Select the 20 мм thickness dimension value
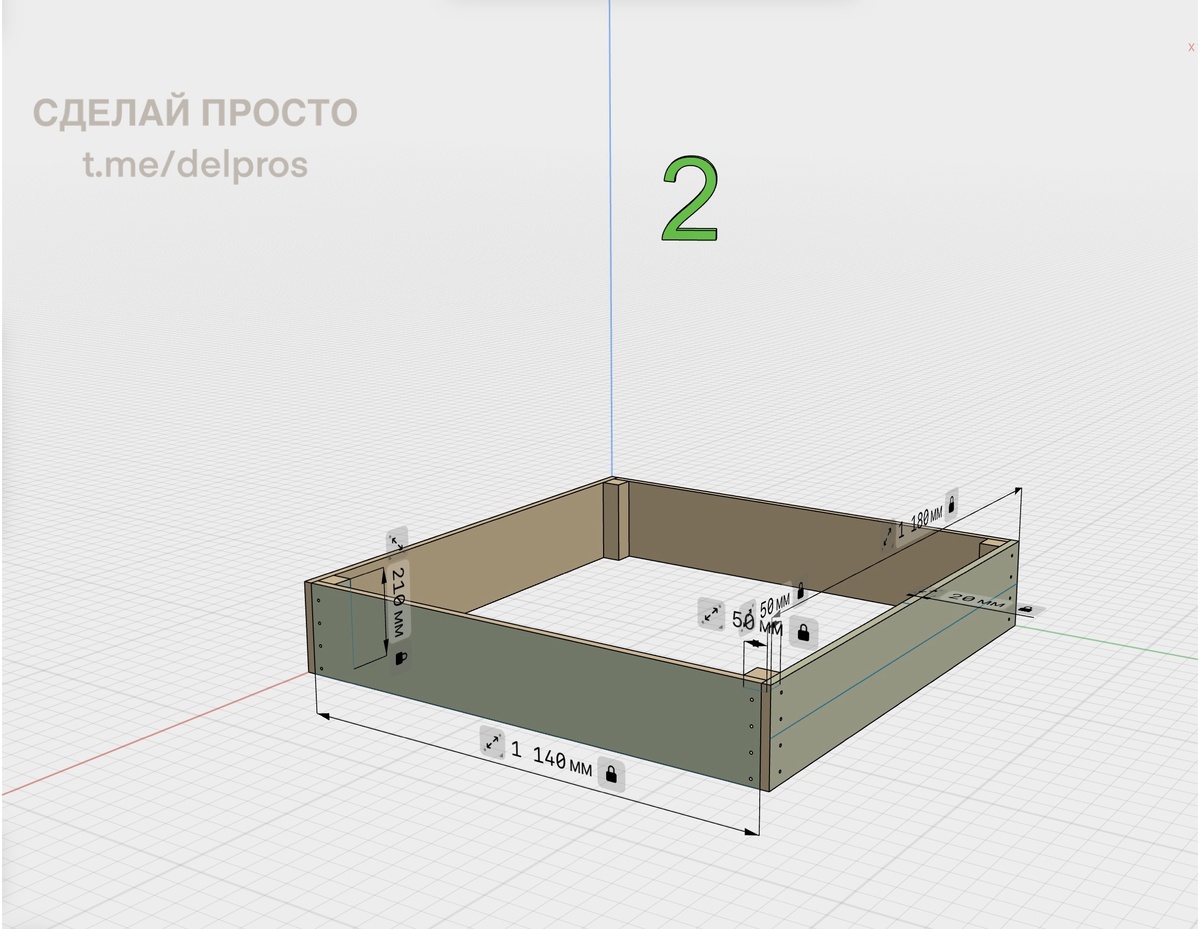 975,600
